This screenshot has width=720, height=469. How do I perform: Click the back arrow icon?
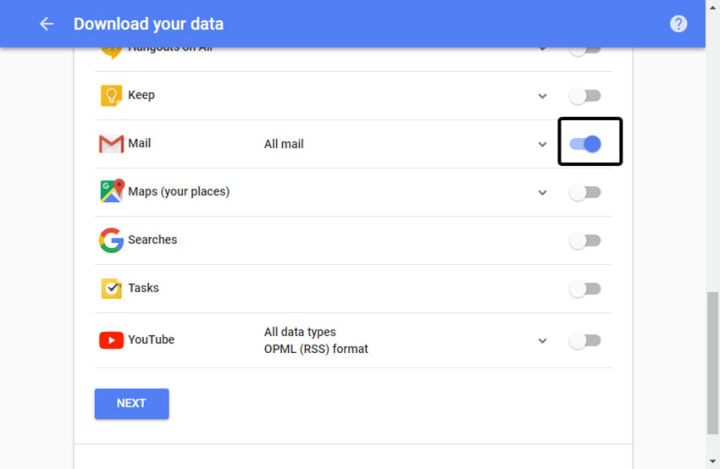point(46,24)
